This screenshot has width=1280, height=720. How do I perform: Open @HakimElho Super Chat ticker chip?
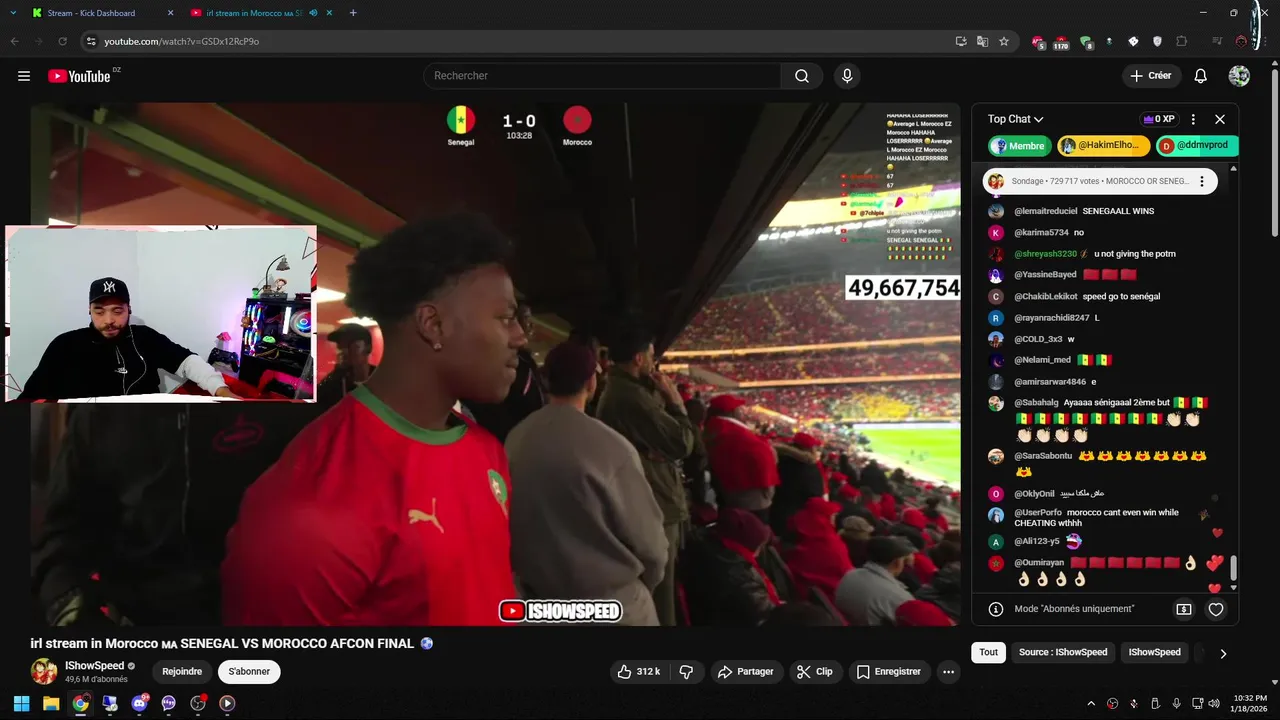pyautogui.click(x=1104, y=146)
